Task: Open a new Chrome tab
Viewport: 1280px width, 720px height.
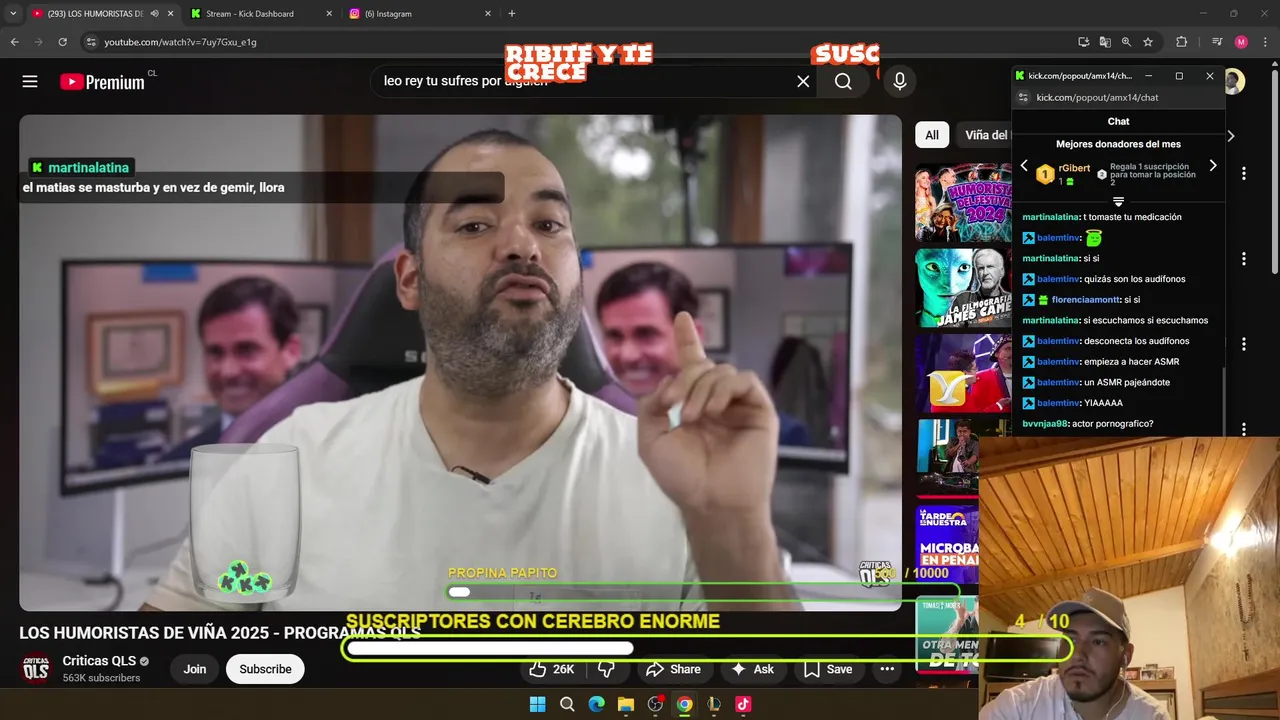Action: point(512,14)
